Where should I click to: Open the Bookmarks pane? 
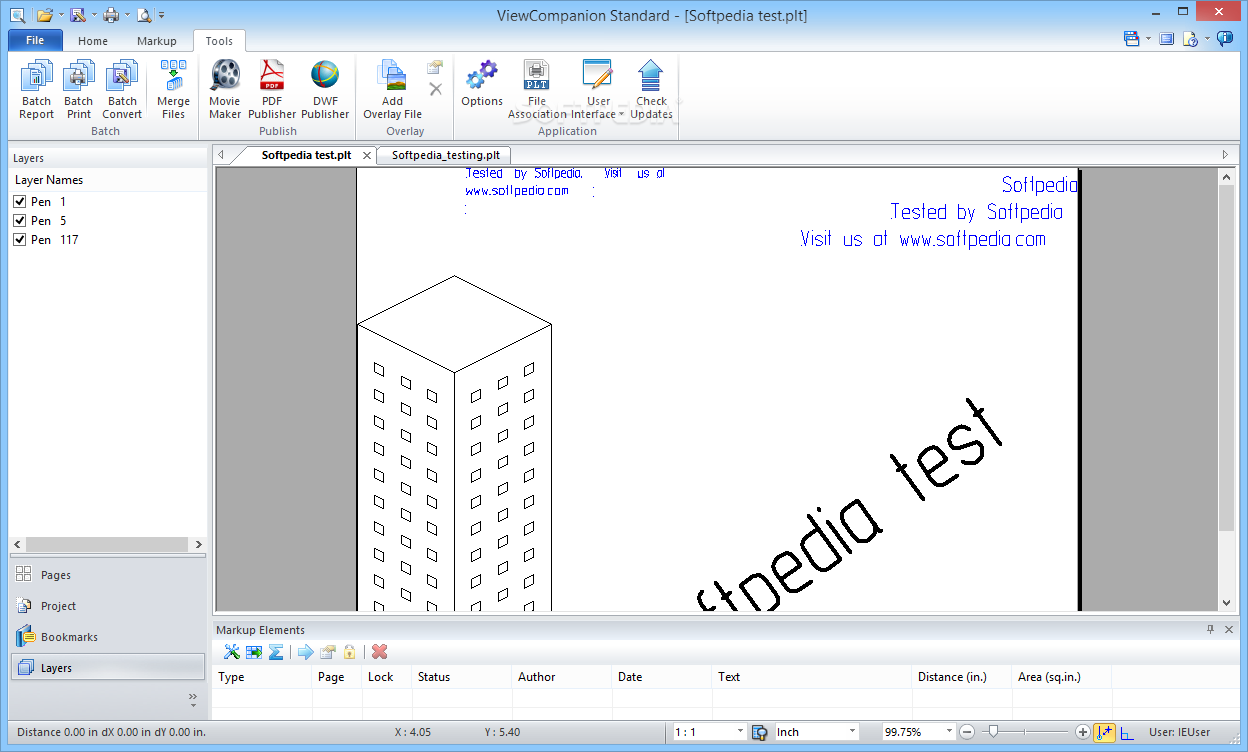click(x=108, y=637)
